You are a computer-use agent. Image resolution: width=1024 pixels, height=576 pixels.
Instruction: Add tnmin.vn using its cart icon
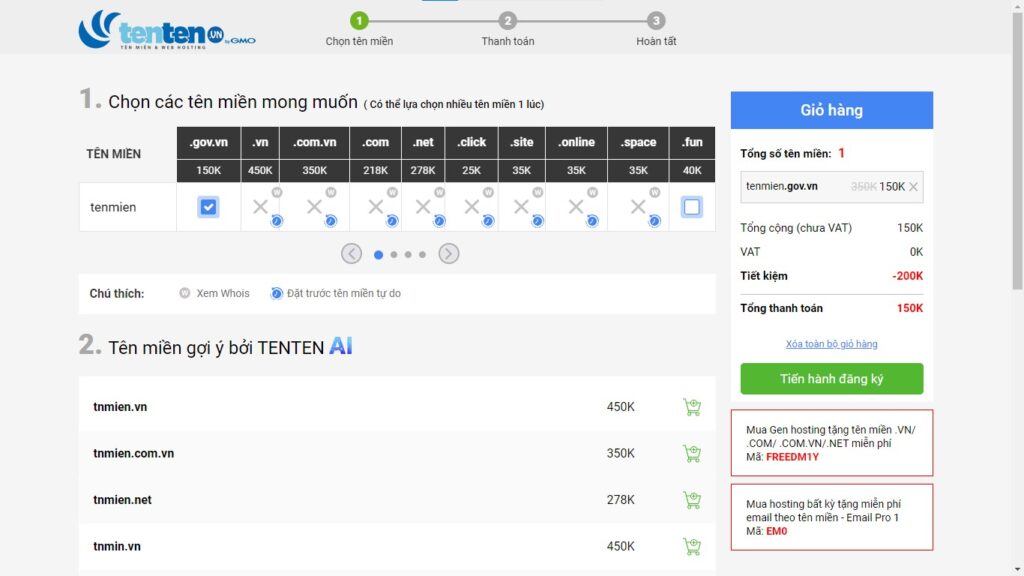tap(691, 546)
